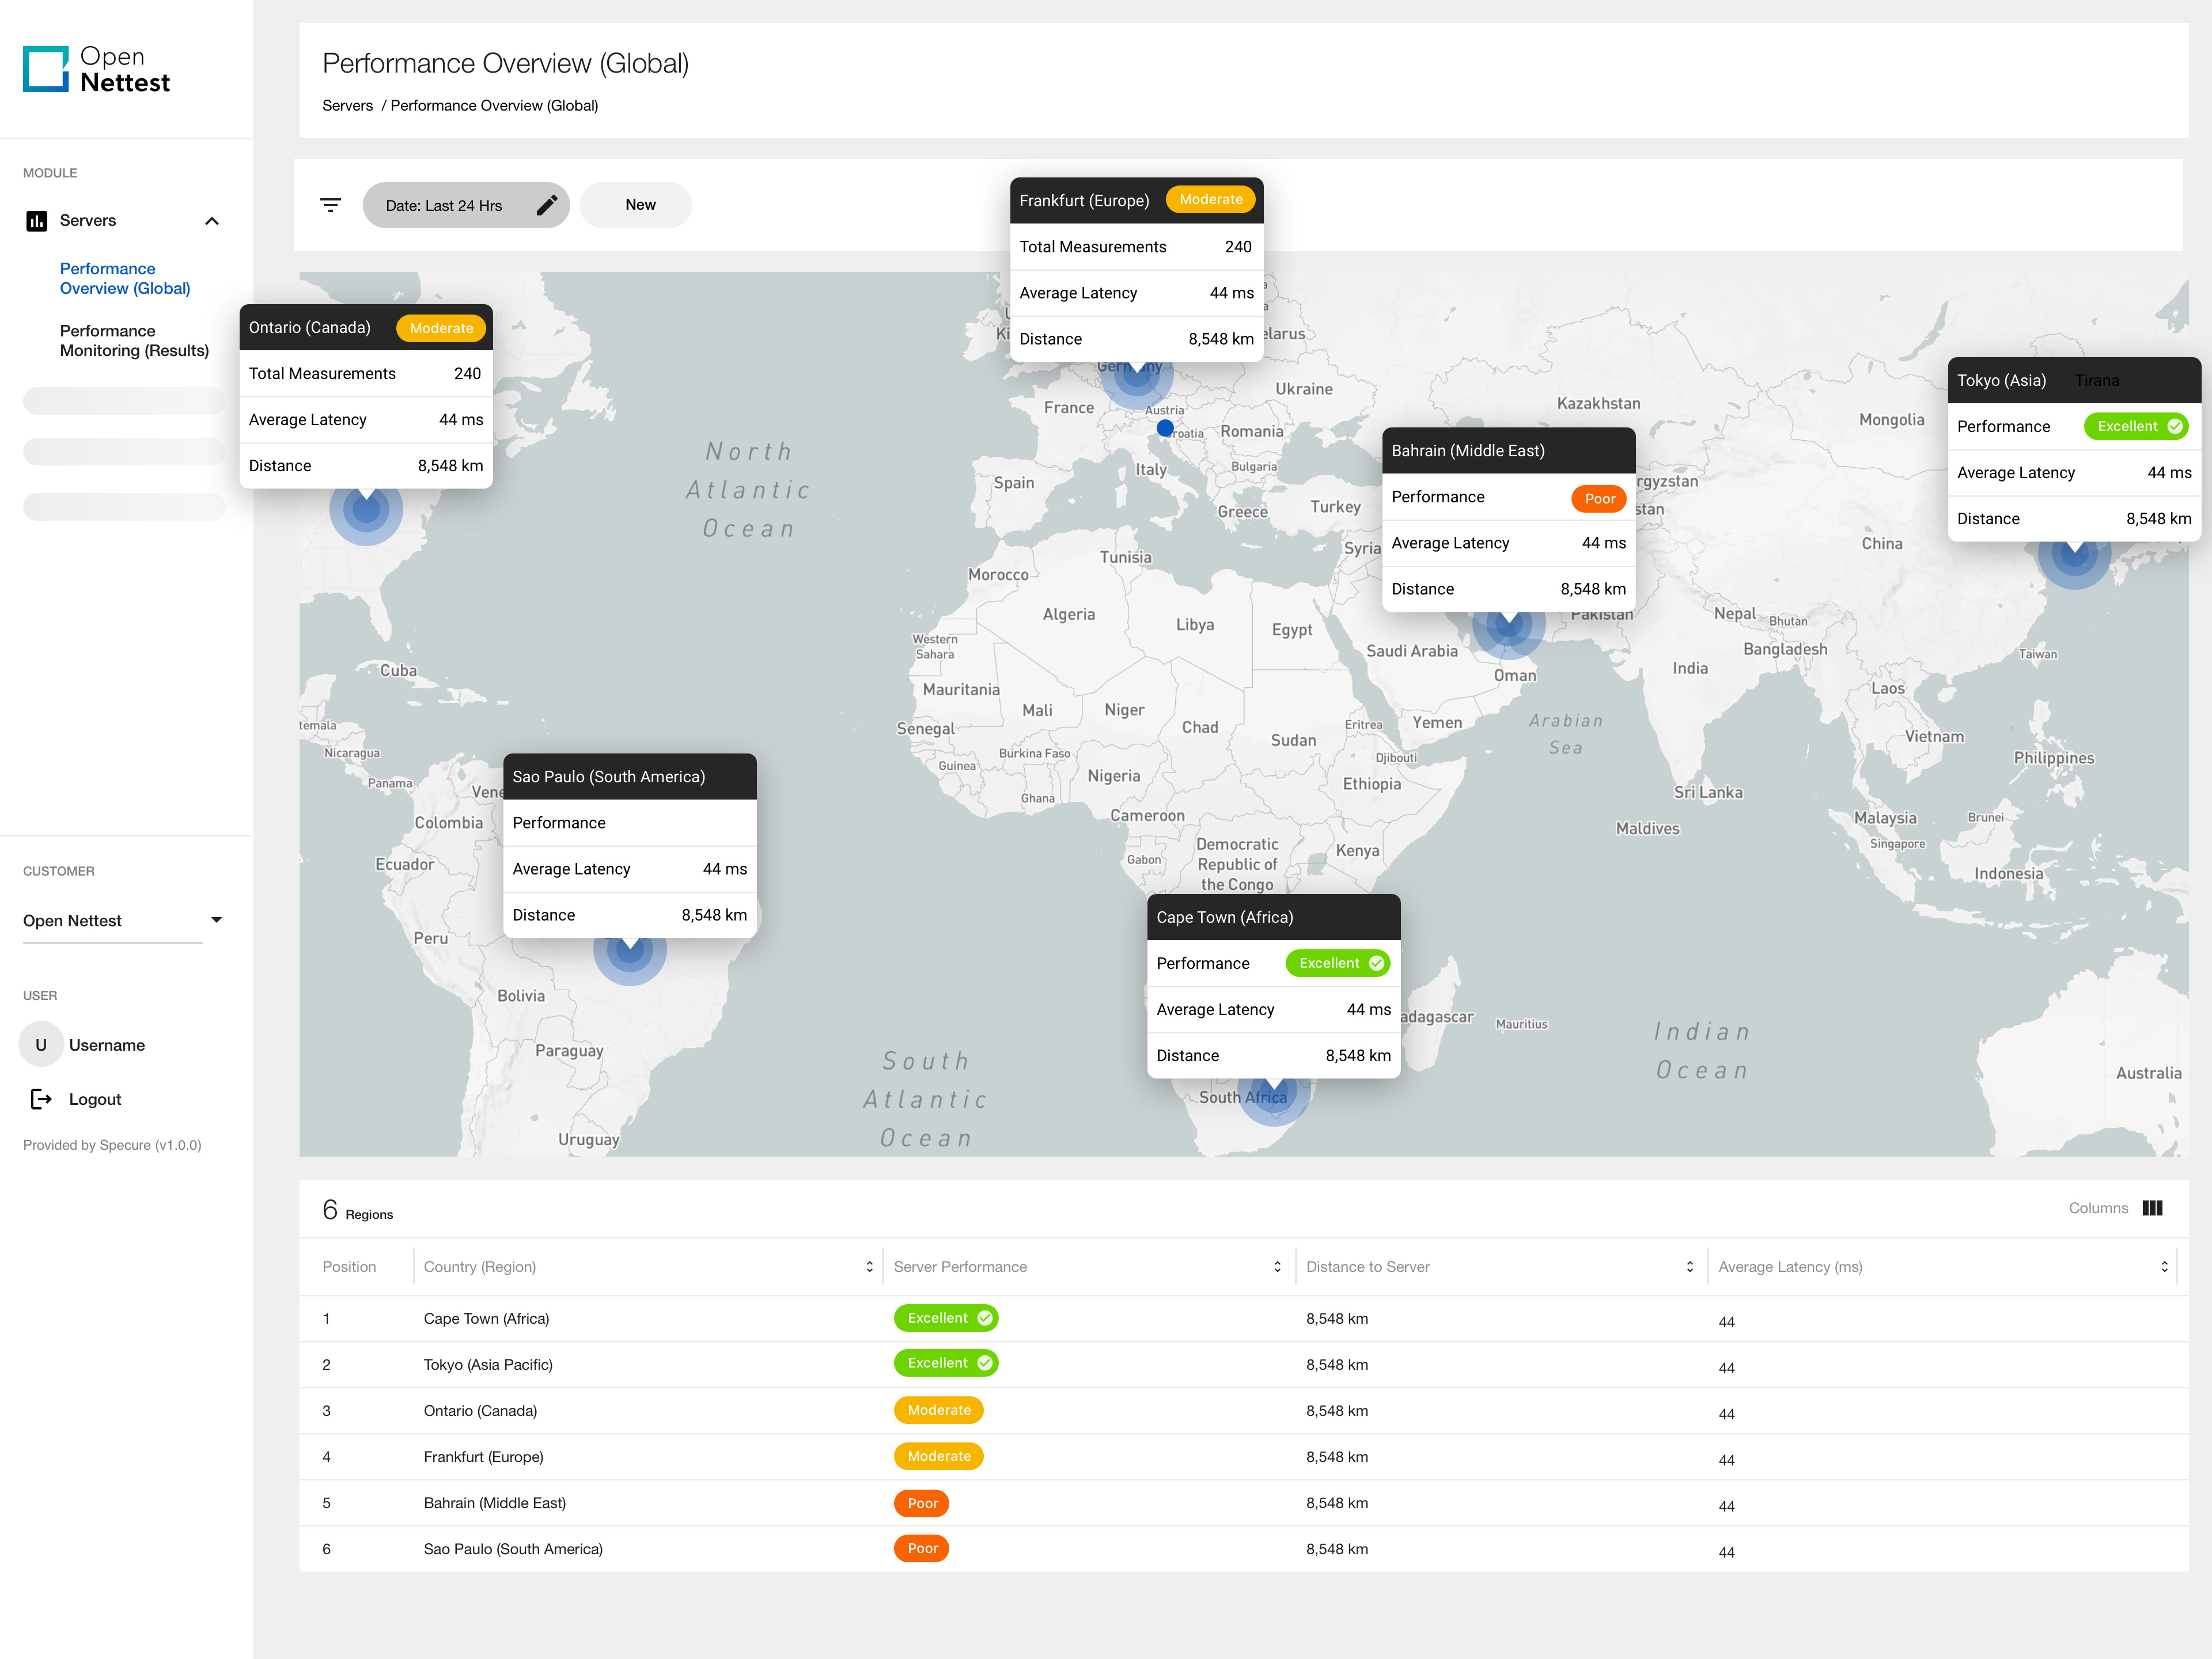The height and width of the screenshot is (1659, 2212).
Task: Click the Columns grid icon
Action: 2152,1208
